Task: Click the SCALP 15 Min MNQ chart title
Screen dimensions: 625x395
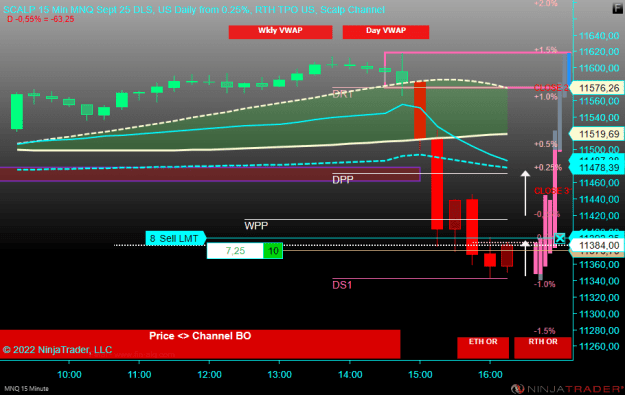Action: [194, 9]
